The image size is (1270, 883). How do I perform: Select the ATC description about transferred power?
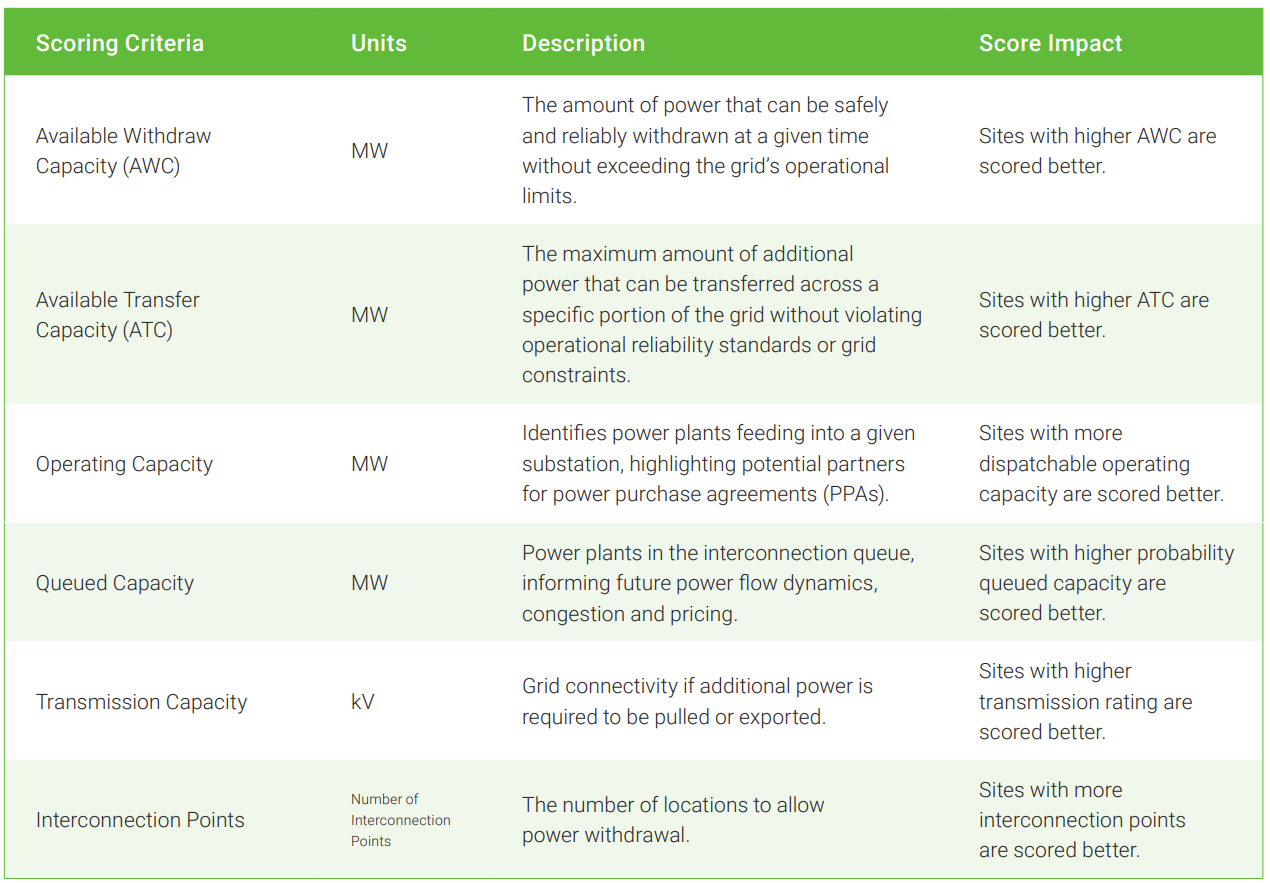(721, 315)
